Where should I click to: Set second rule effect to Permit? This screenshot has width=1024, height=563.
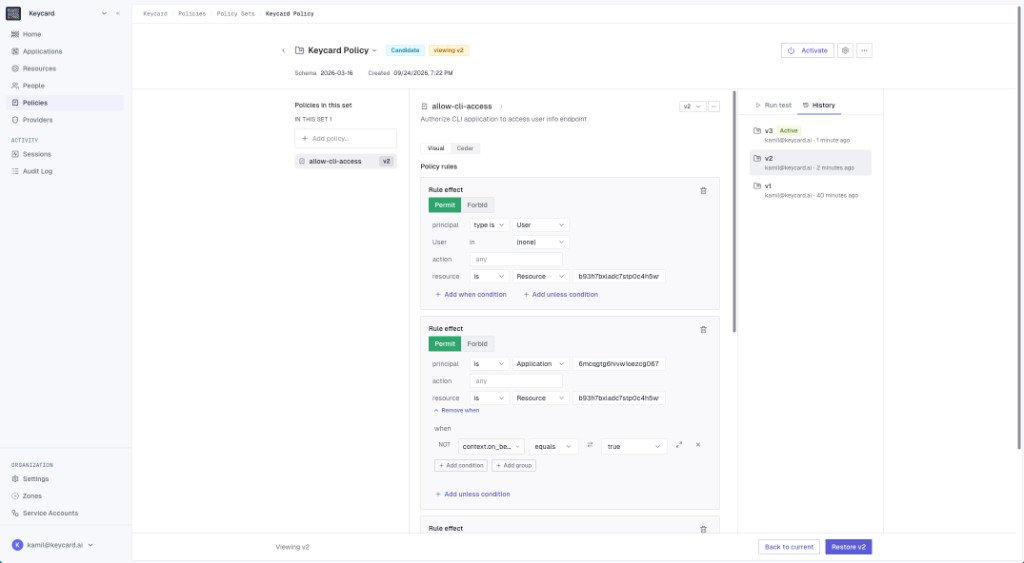(x=445, y=344)
